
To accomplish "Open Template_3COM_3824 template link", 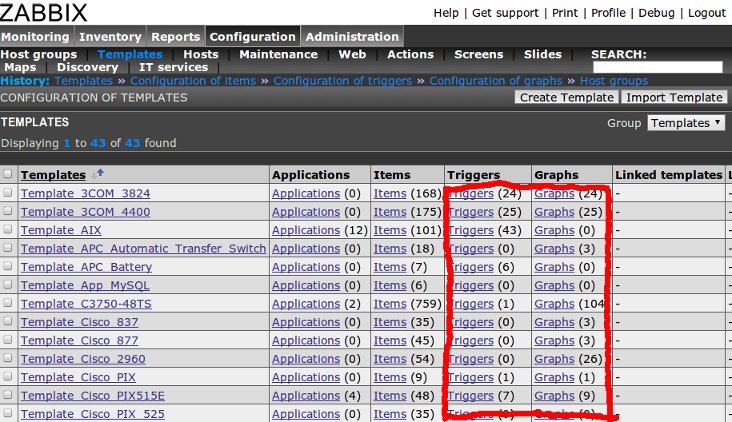I will (x=85, y=193).
